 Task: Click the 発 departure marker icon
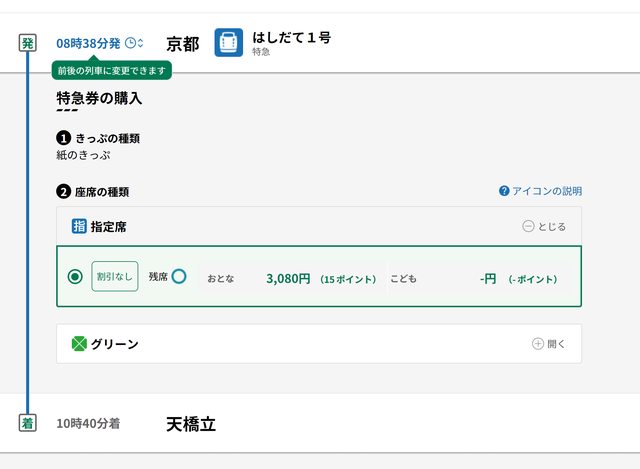[x=28, y=43]
